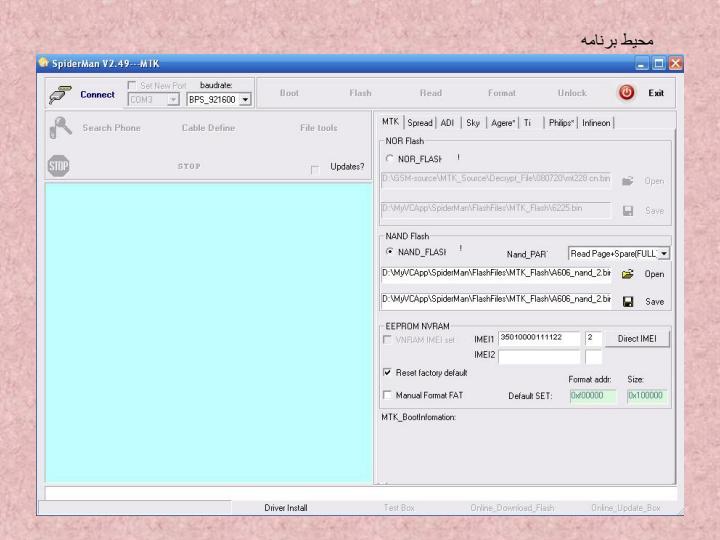The width and height of the screenshot is (720, 540).
Task: Click NAND Flash Open text button
Action: point(654,274)
